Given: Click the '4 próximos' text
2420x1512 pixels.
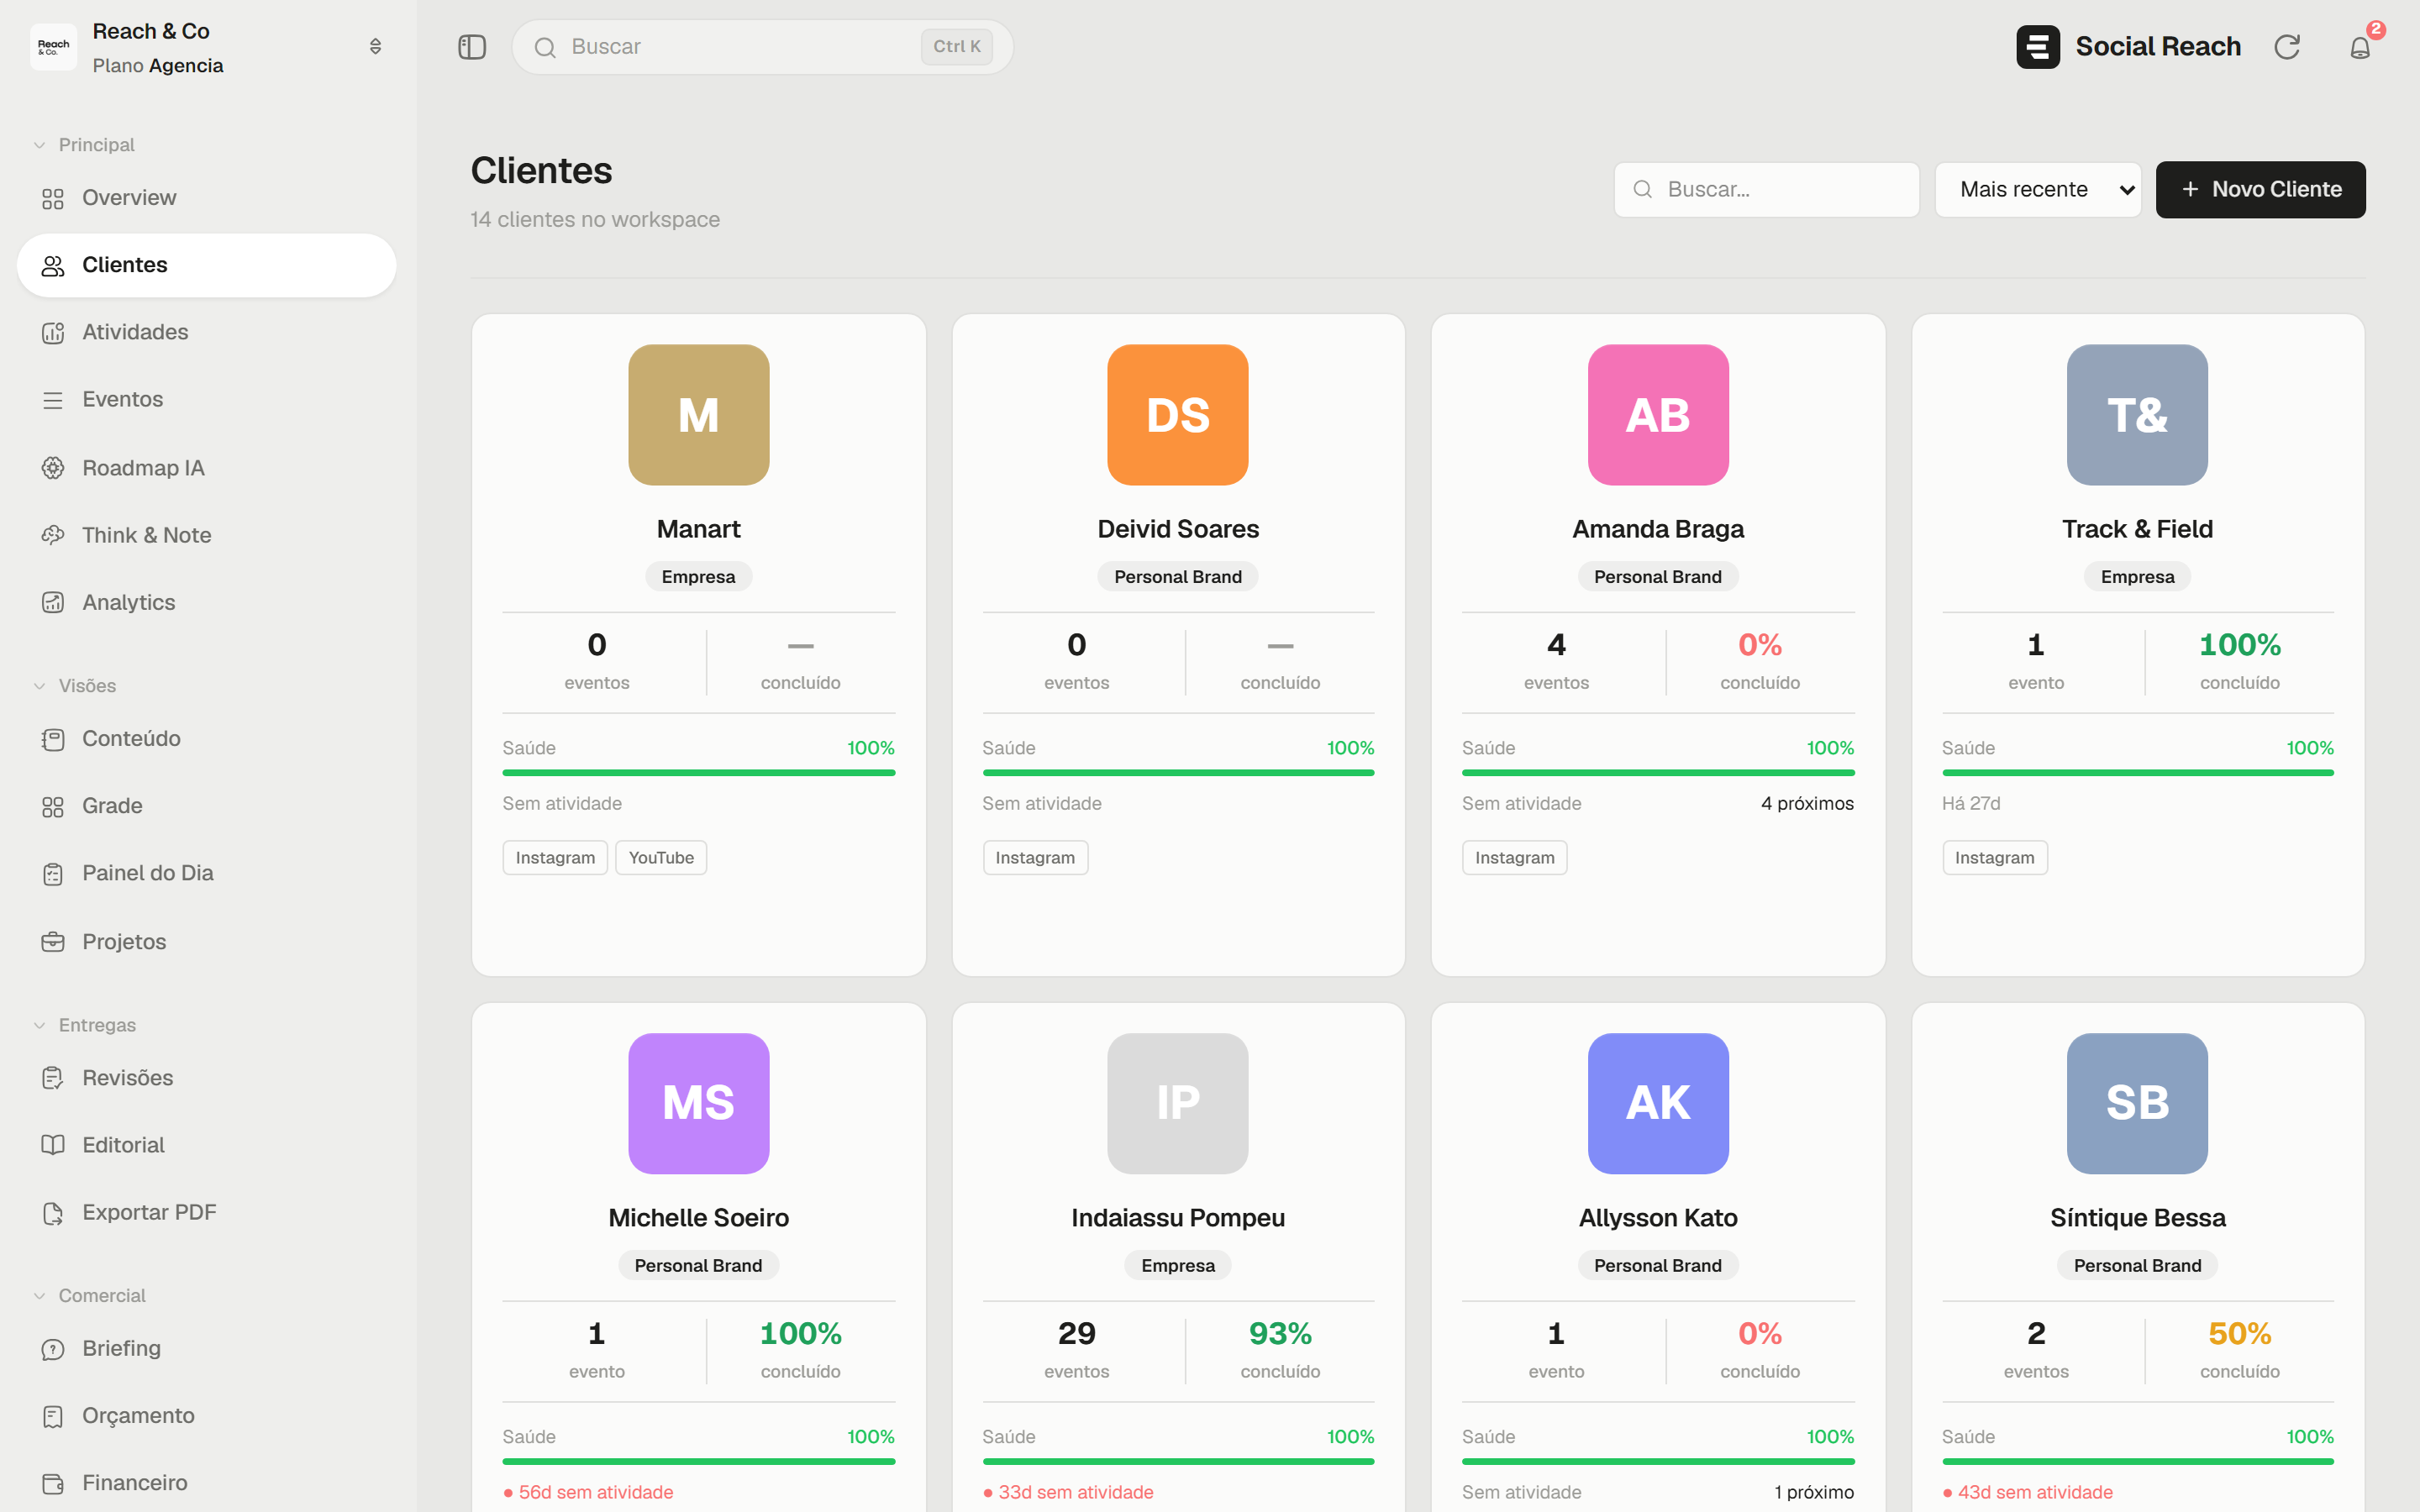Looking at the screenshot, I should 1807,803.
